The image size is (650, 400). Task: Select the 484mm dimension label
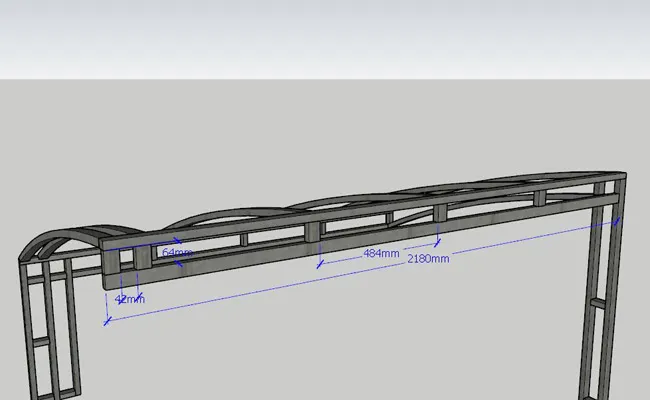pyautogui.click(x=381, y=253)
